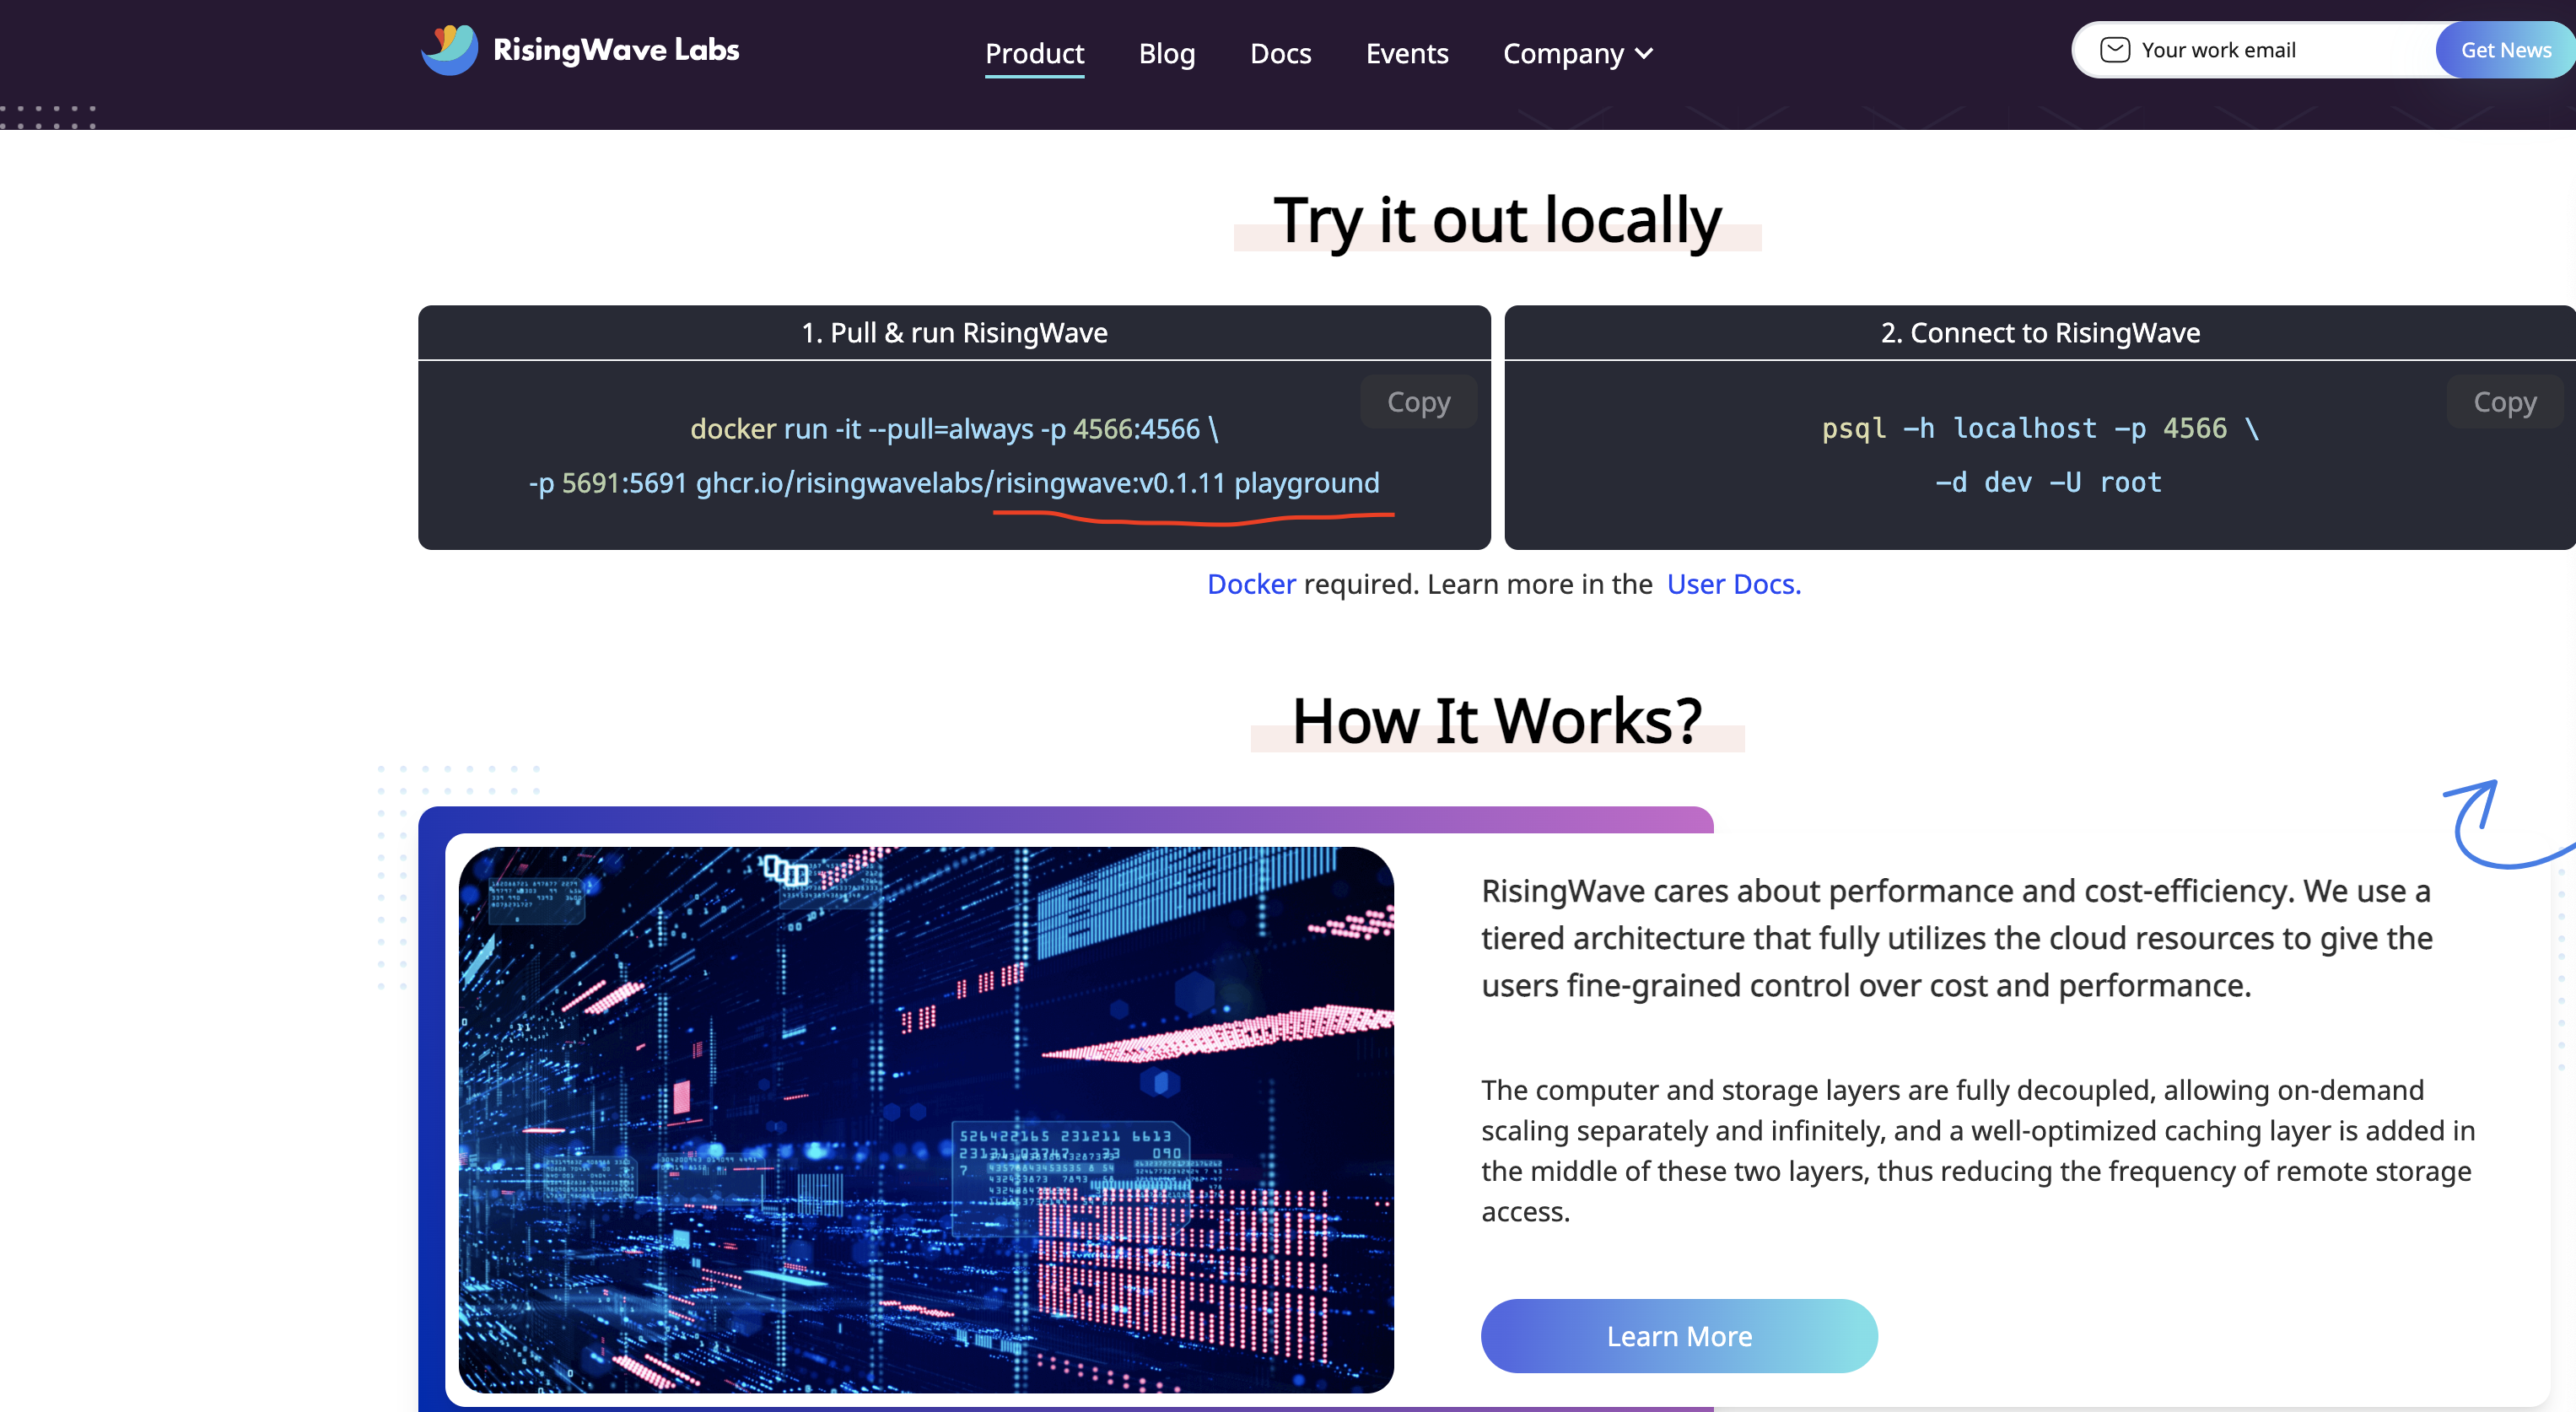Screen dimensions: 2576x1412
Task: Open the Docker link
Action: point(1251,583)
